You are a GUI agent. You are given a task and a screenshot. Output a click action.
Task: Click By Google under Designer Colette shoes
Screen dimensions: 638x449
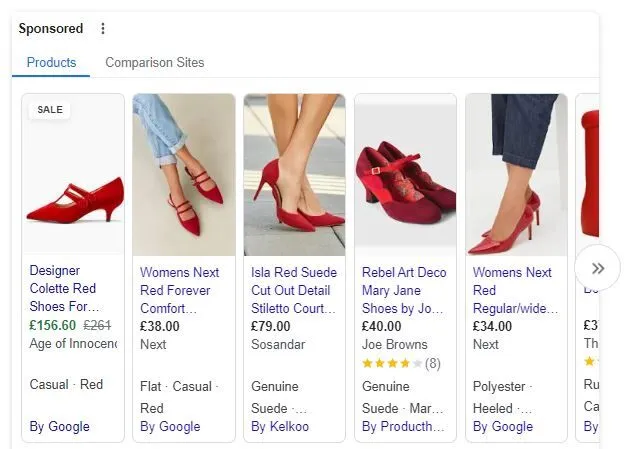click(59, 426)
